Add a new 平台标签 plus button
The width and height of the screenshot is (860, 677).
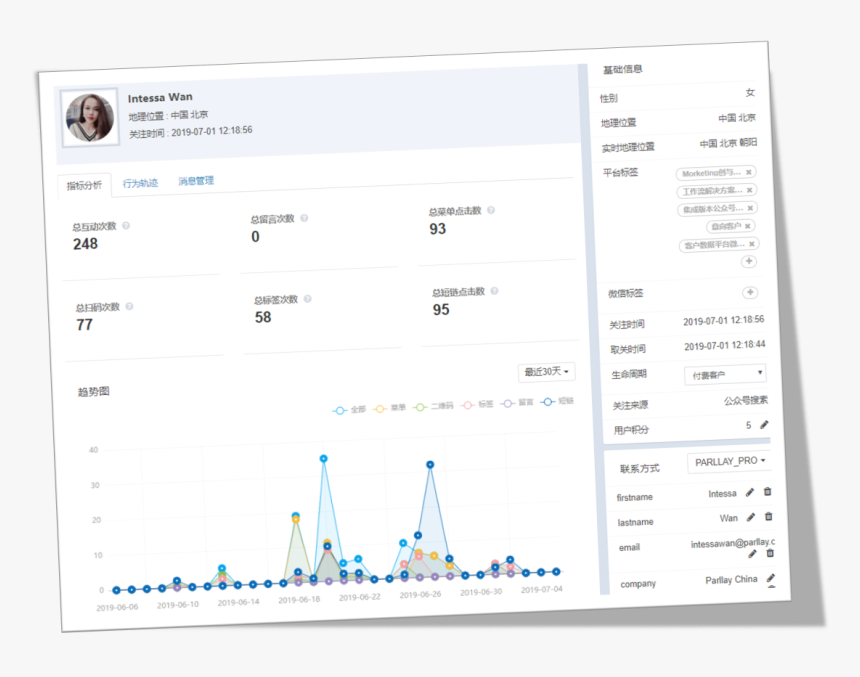749,261
